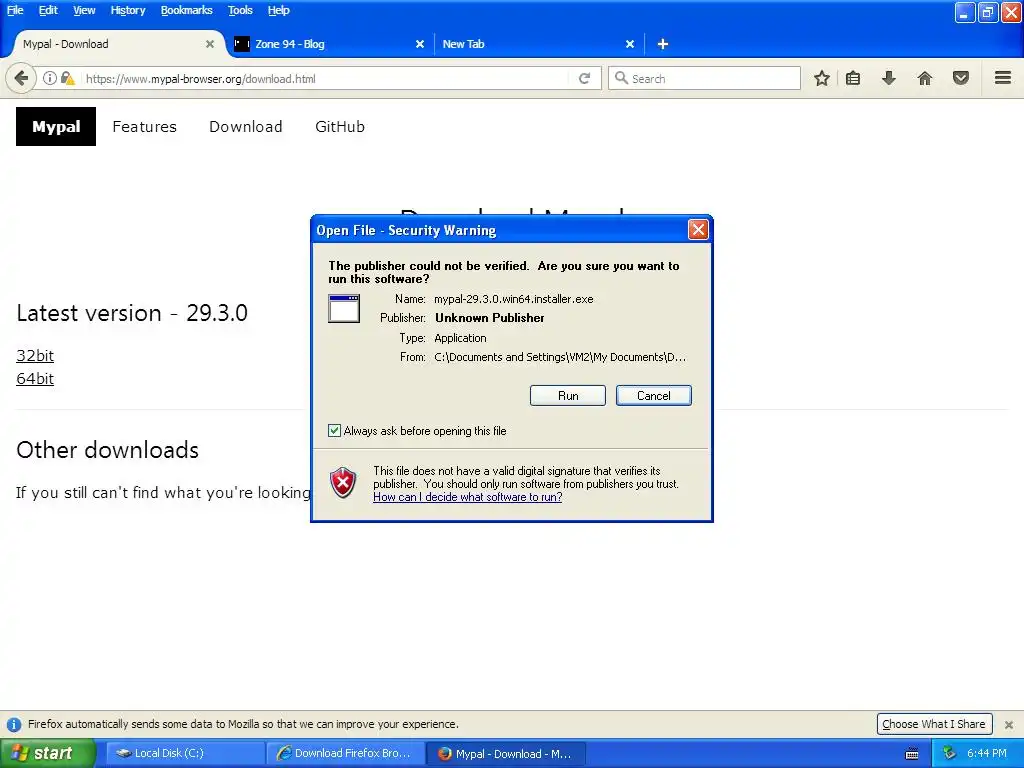
Task: Show bookmarks list icon in toolbar
Action: point(853,78)
